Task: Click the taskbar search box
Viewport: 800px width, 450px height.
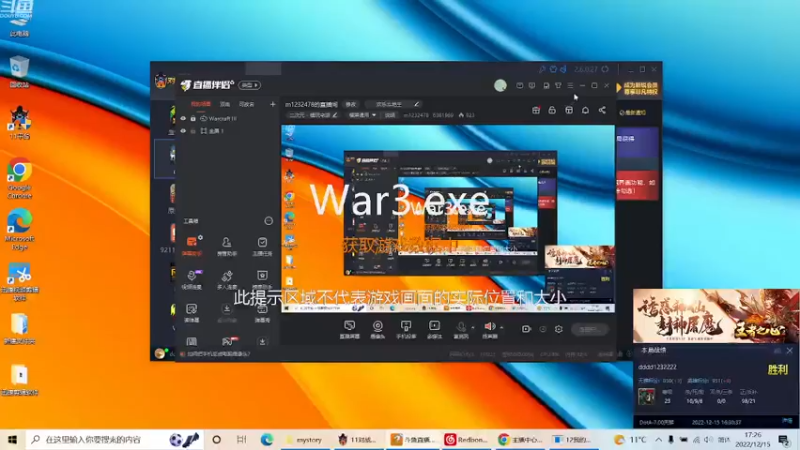Action: (x=113, y=439)
